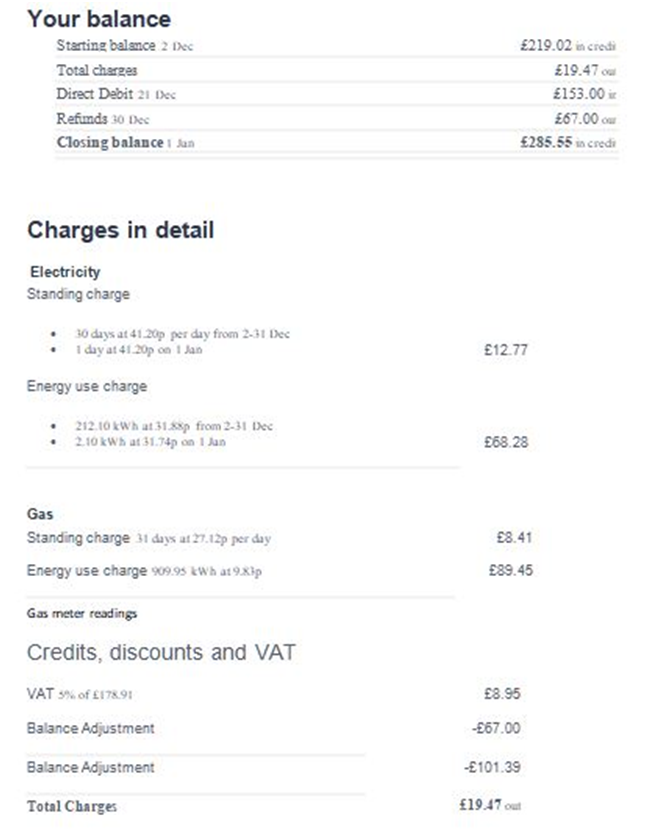The image size is (646, 840).
Task: Click the electricity Standing charge label
Action: [x=78, y=294]
